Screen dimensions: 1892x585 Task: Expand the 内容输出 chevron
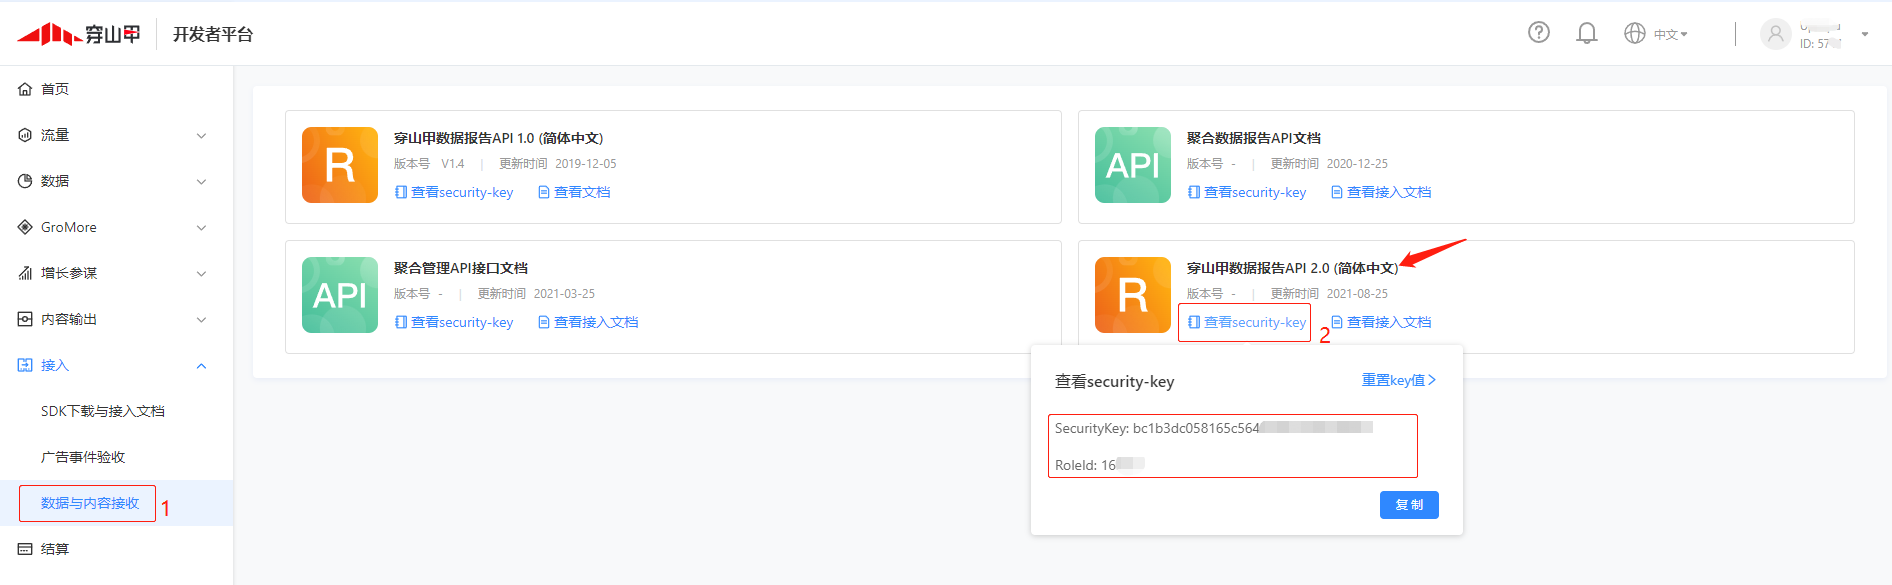point(201,319)
